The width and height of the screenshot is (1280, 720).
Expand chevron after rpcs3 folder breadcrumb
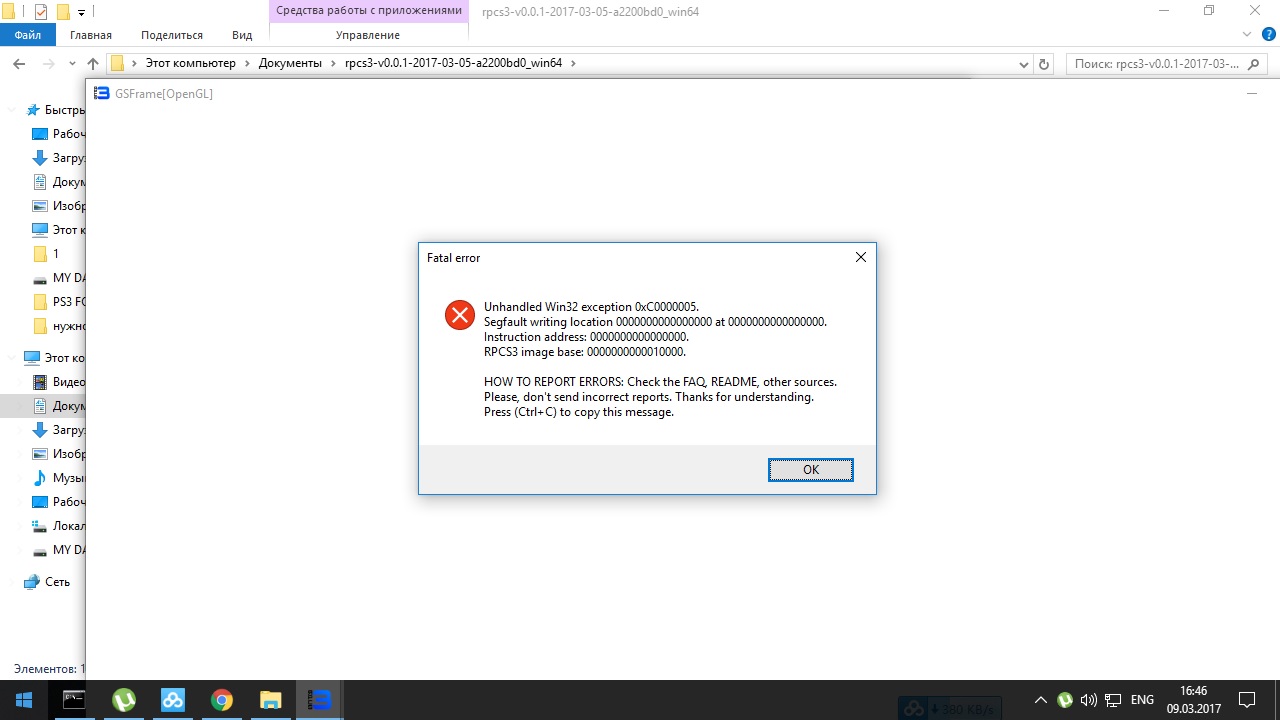click(573, 63)
